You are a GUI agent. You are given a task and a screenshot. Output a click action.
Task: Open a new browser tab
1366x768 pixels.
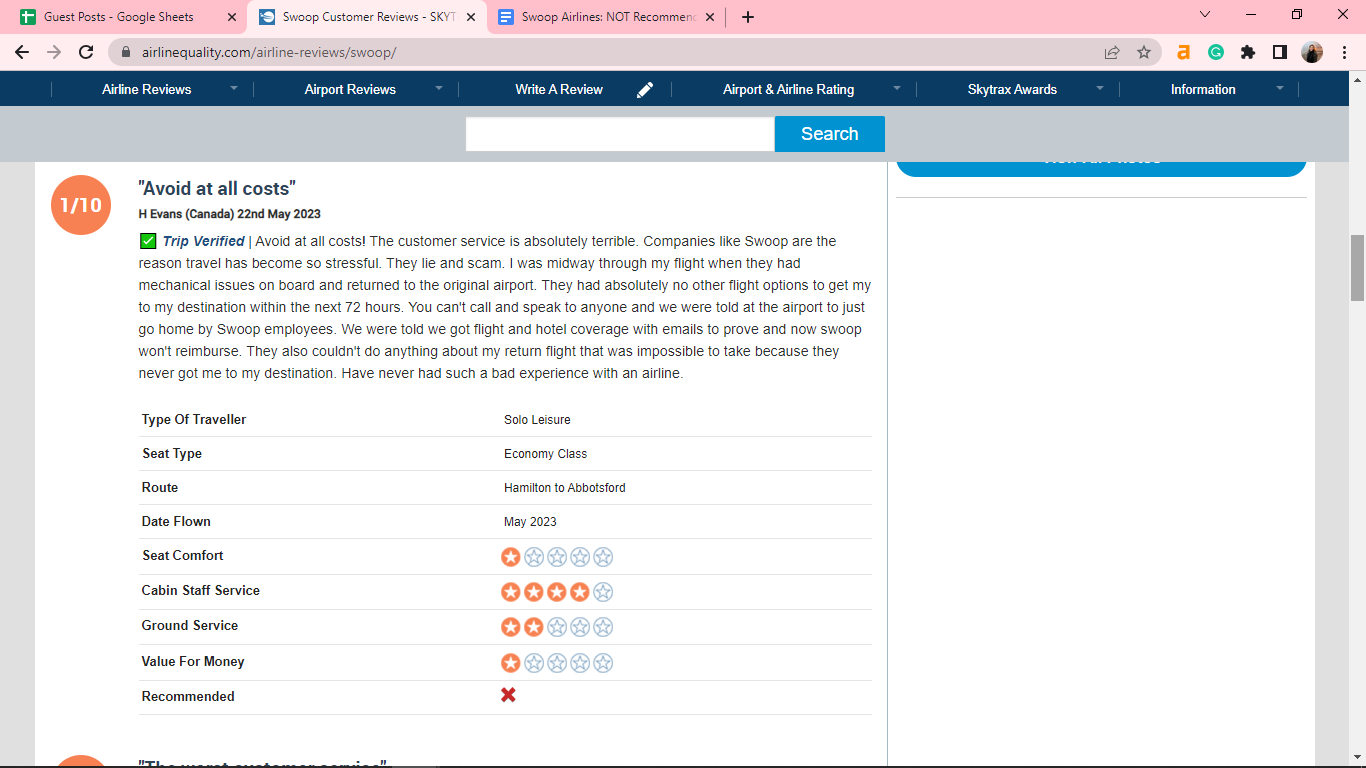(x=748, y=17)
